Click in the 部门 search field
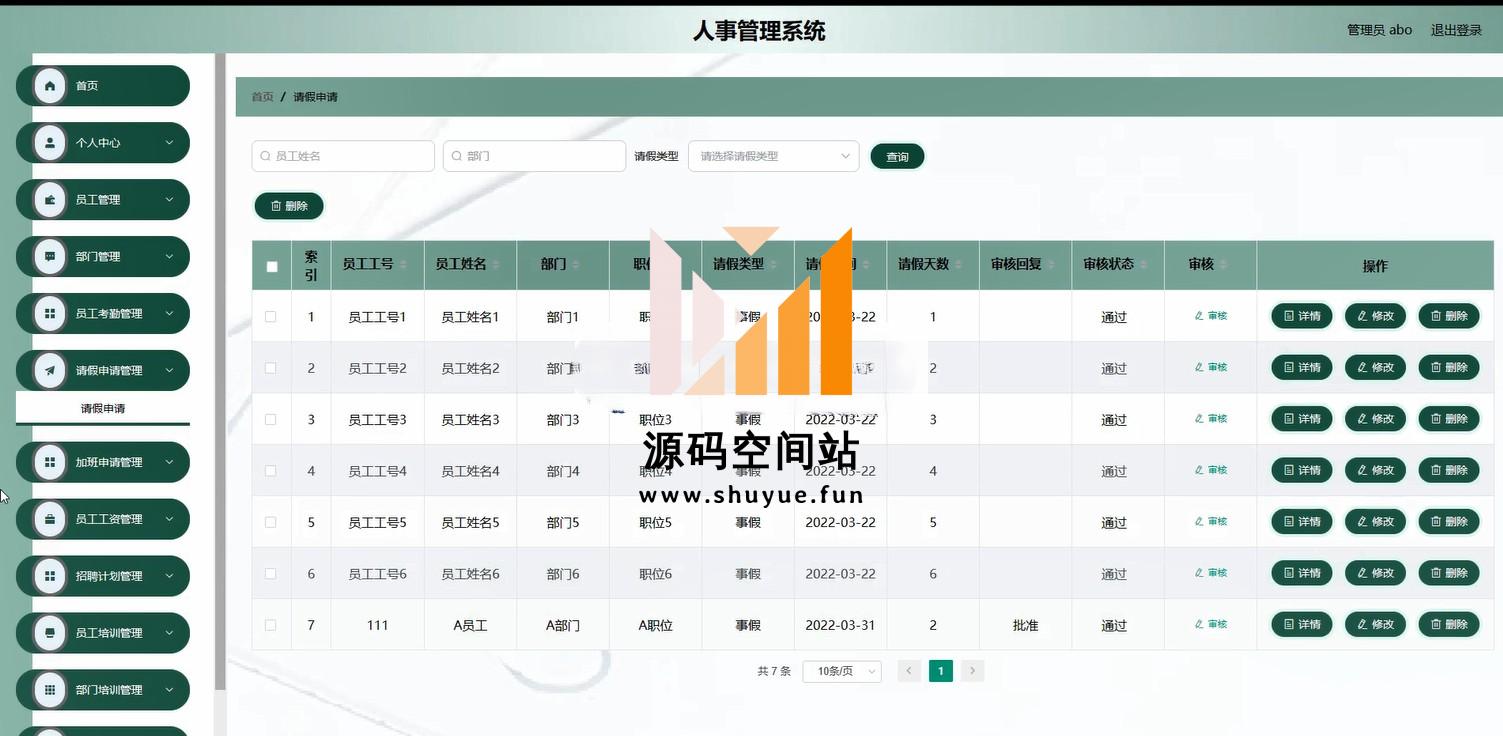This screenshot has height=736, width=1503. coord(534,156)
